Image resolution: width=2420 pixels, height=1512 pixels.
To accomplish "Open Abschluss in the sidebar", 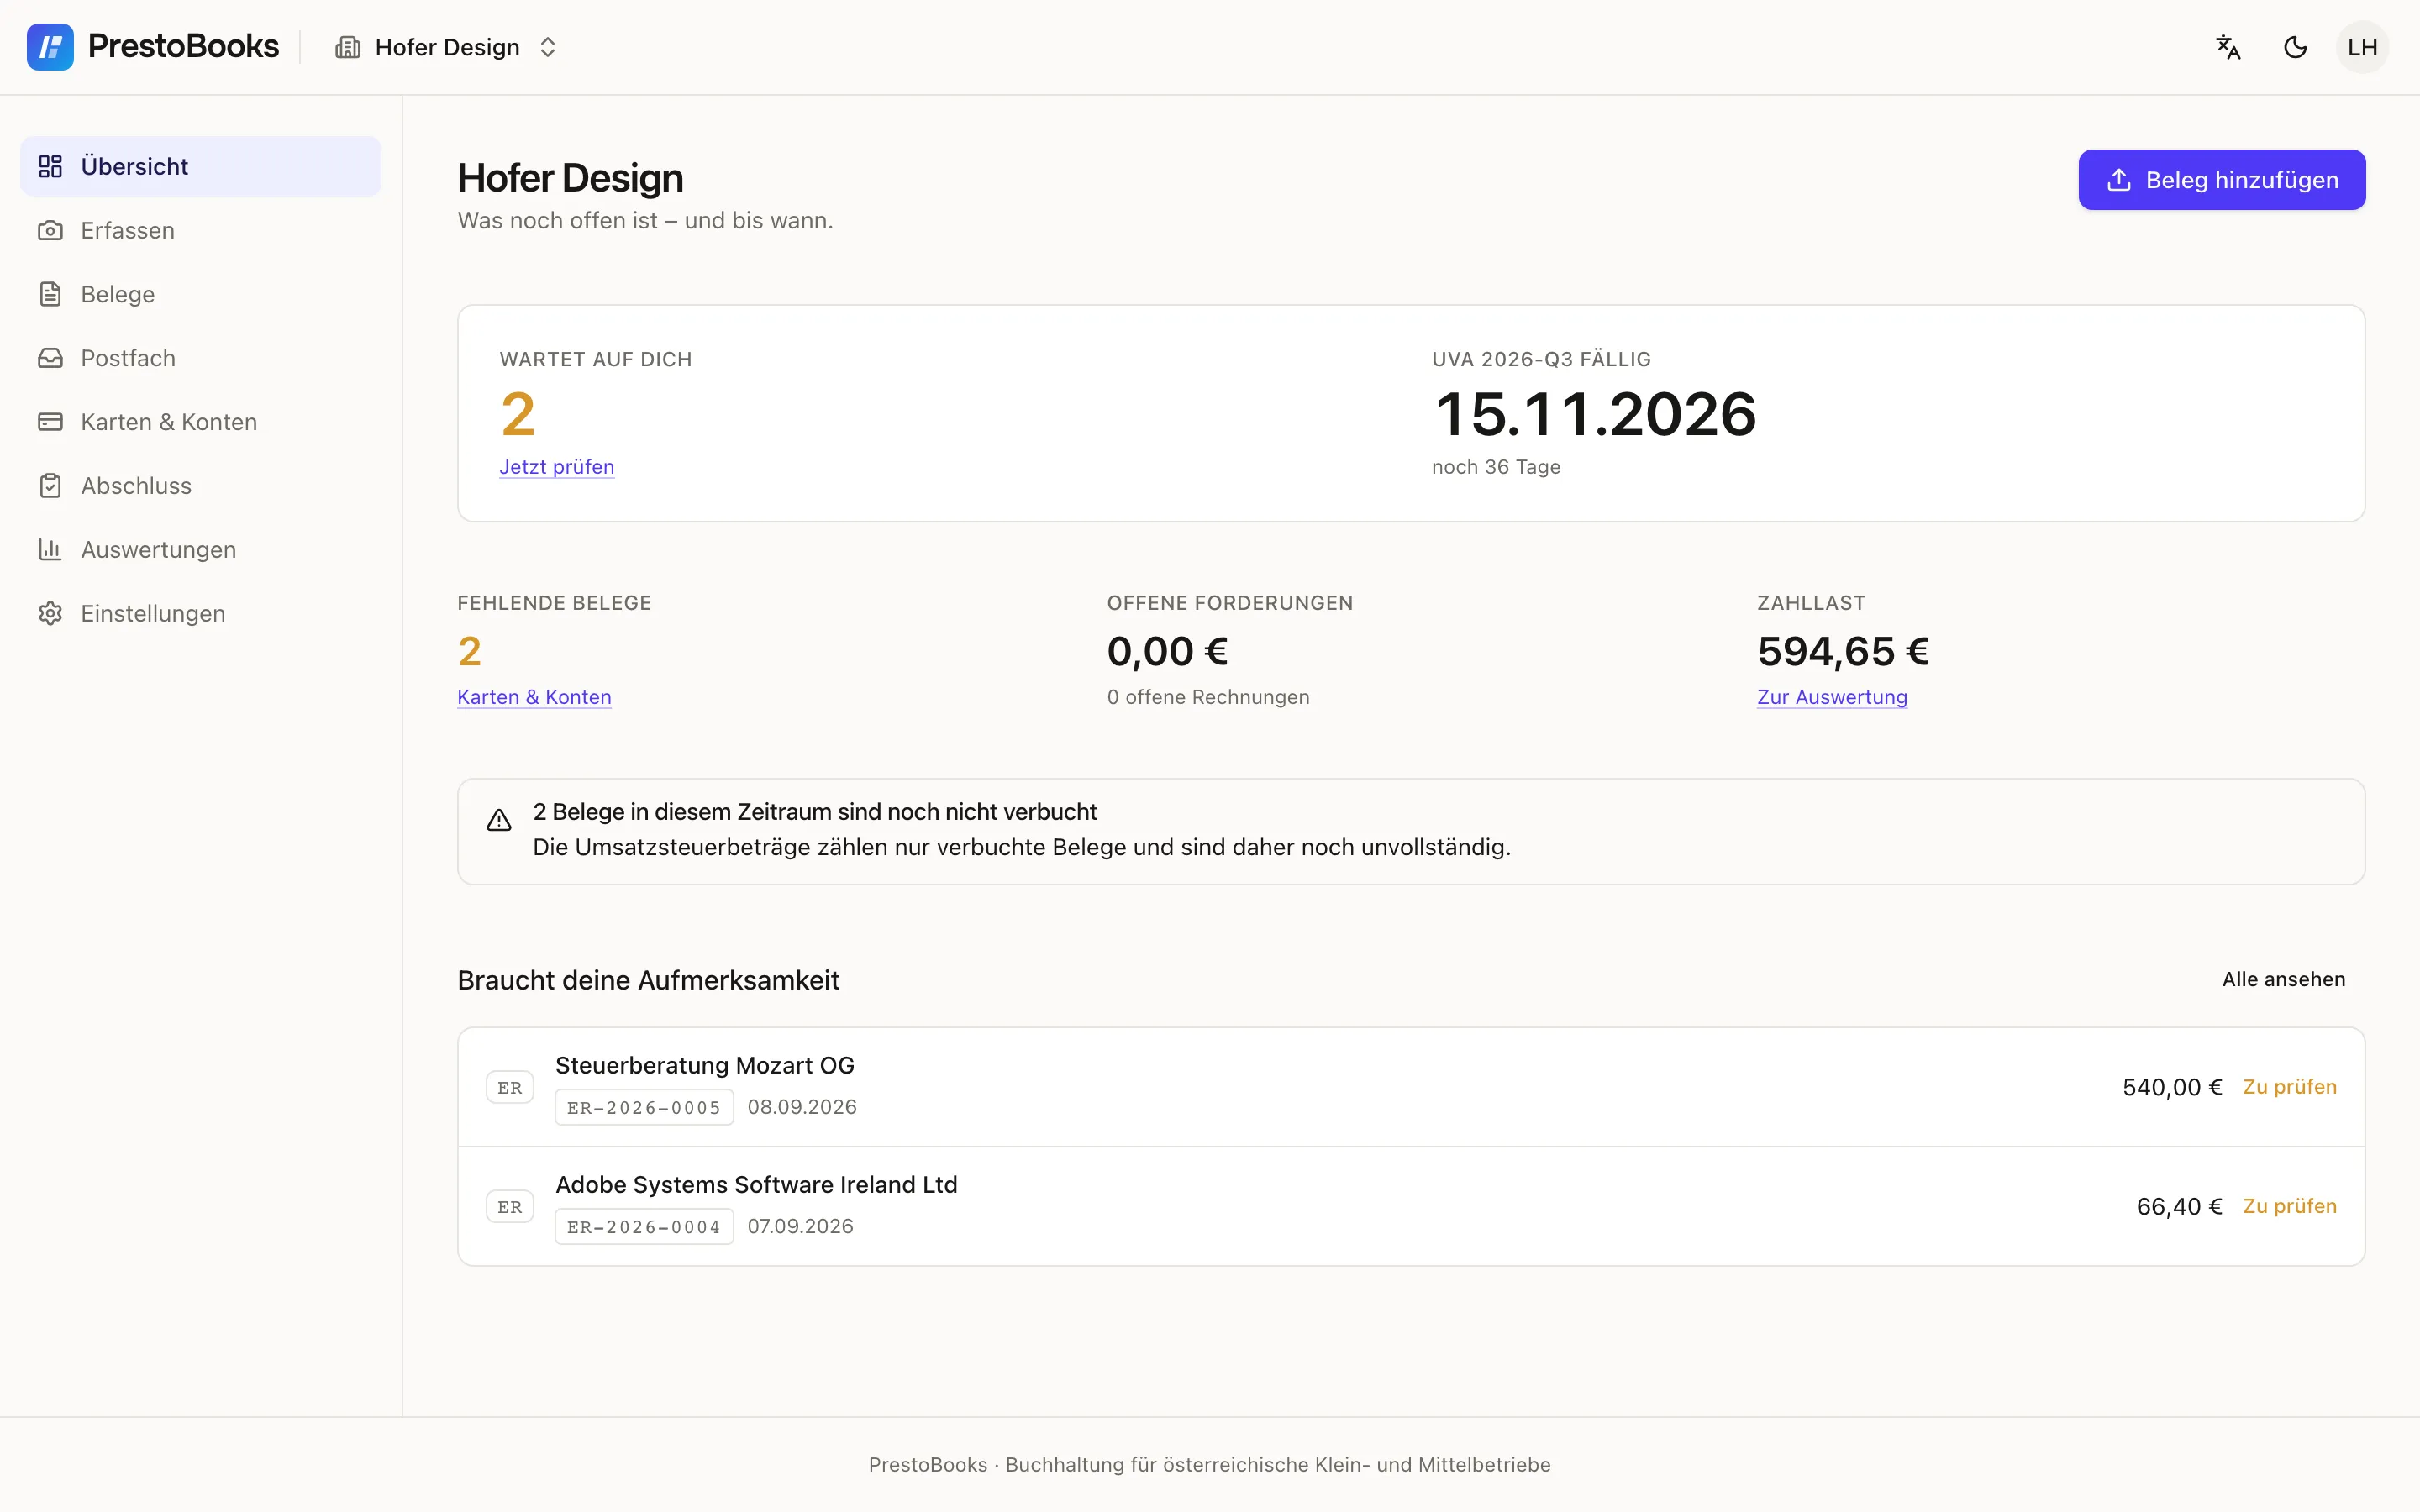I will pos(200,486).
